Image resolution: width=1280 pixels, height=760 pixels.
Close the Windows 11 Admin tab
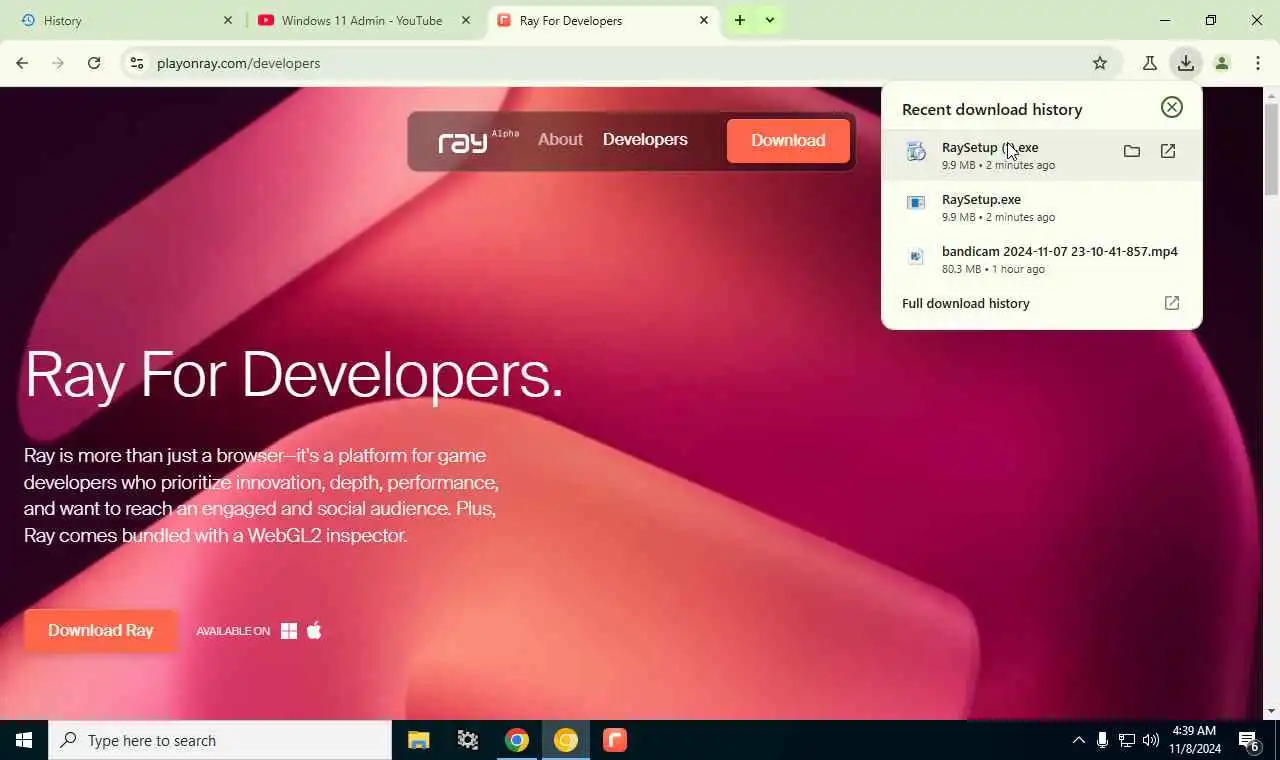(x=465, y=20)
